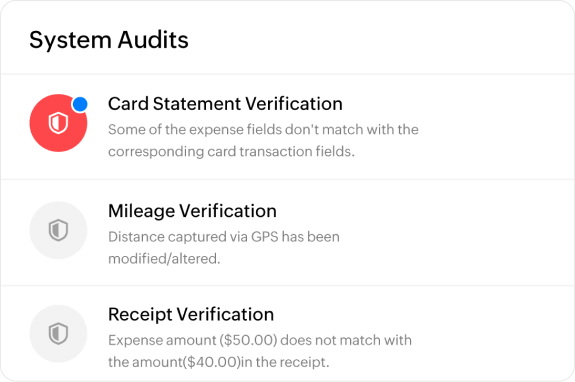Select the gray Receipt Verification shield icon
Image resolution: width=575 pixels, height=382 pixels.
point(58,334)
